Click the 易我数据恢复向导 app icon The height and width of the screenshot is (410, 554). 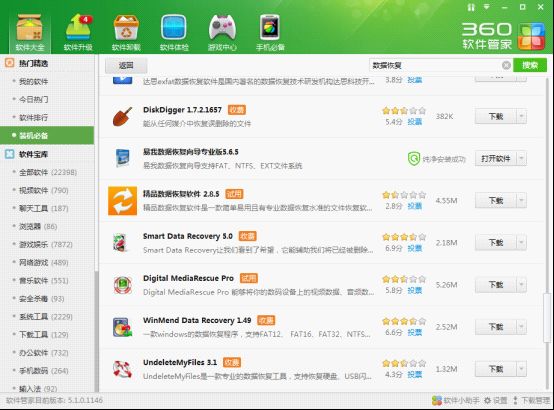pos(123,158)
